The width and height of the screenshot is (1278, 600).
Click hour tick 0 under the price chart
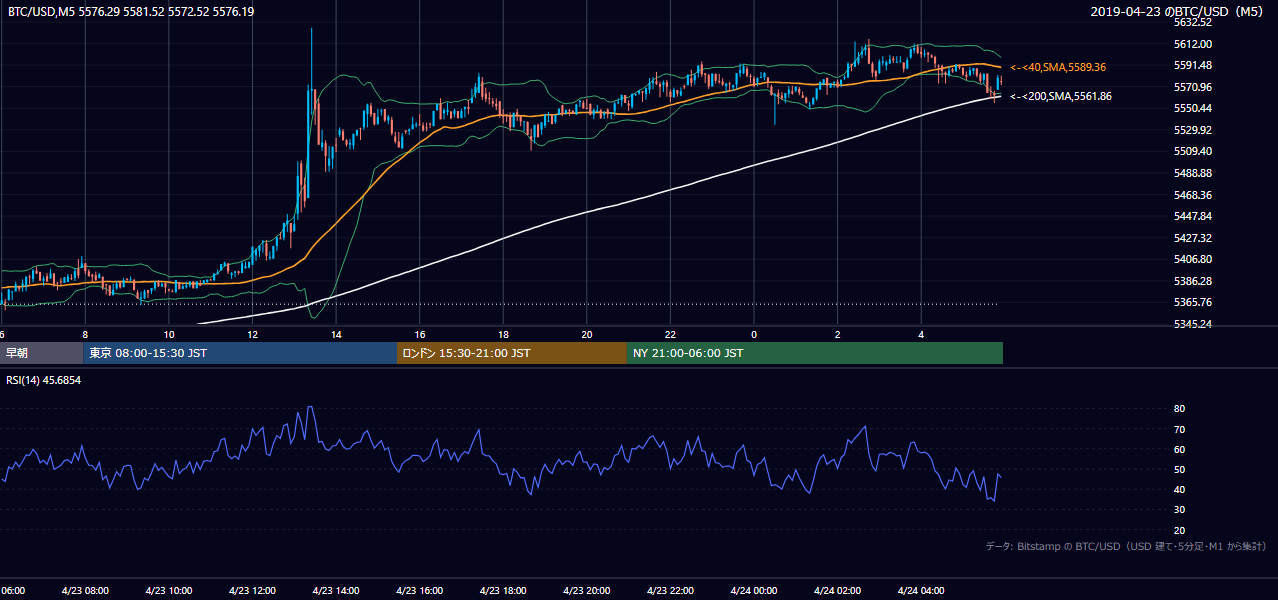(x=754, y=334)
